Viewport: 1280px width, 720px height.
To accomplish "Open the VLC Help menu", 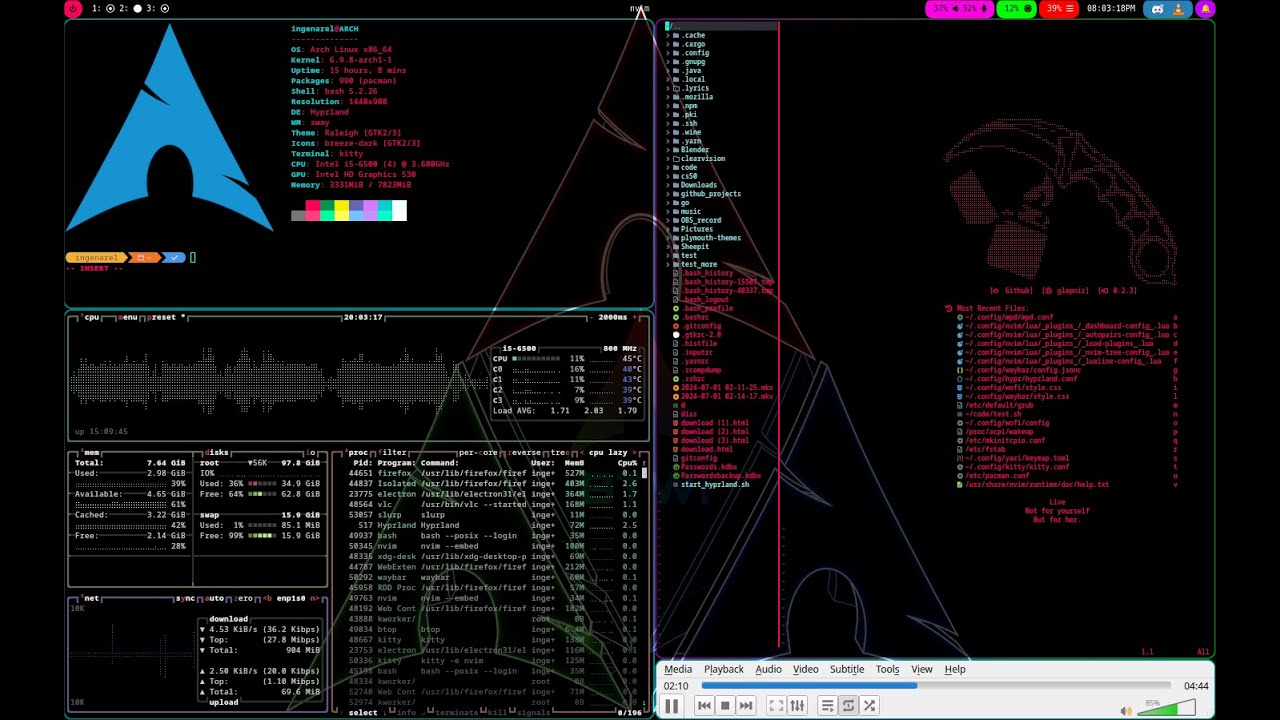I will [955, 669].
